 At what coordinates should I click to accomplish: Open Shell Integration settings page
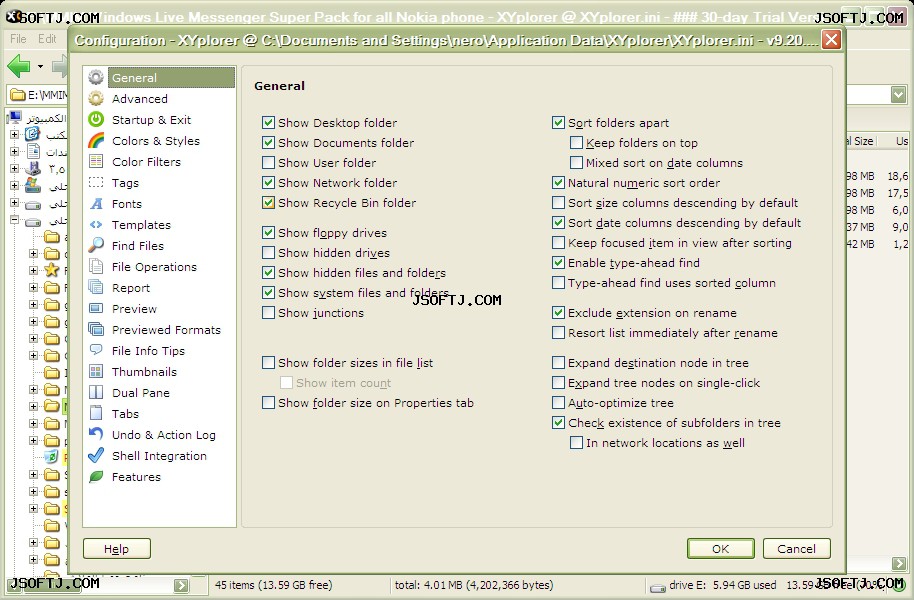[159, 455]
